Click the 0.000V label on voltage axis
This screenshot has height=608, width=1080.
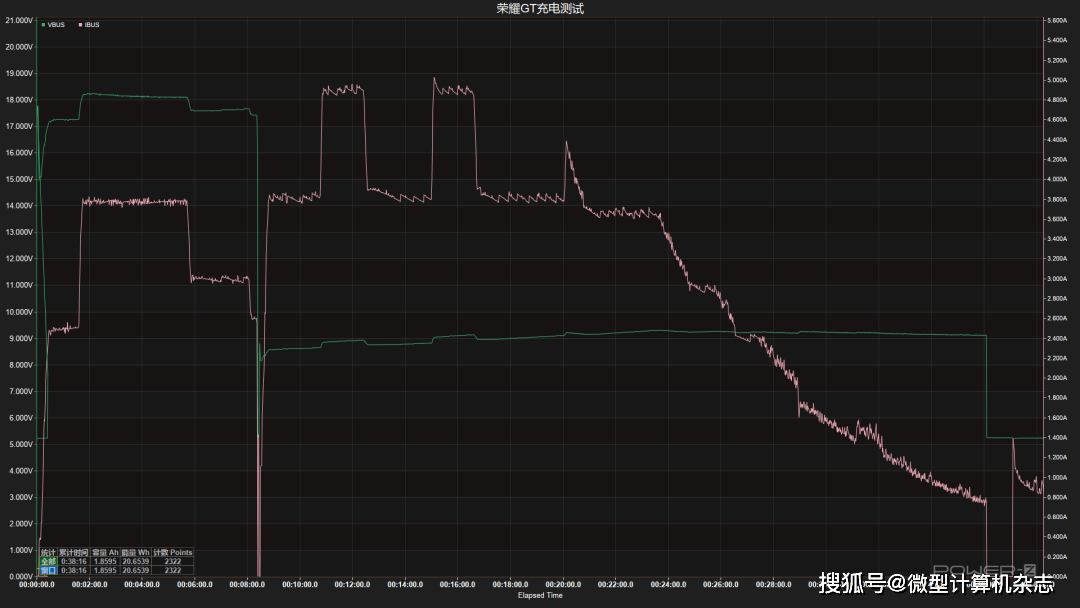pos(21,577)
